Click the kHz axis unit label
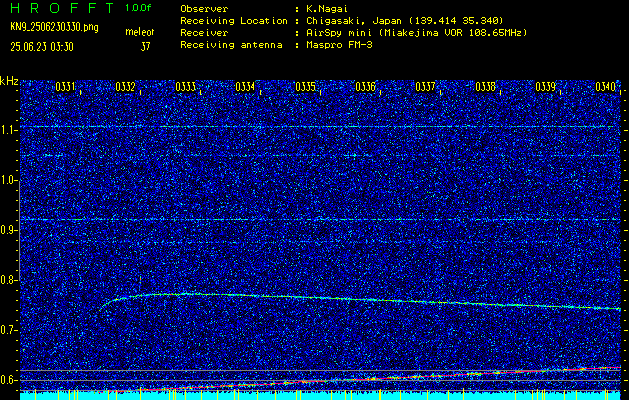 point(9,81)
